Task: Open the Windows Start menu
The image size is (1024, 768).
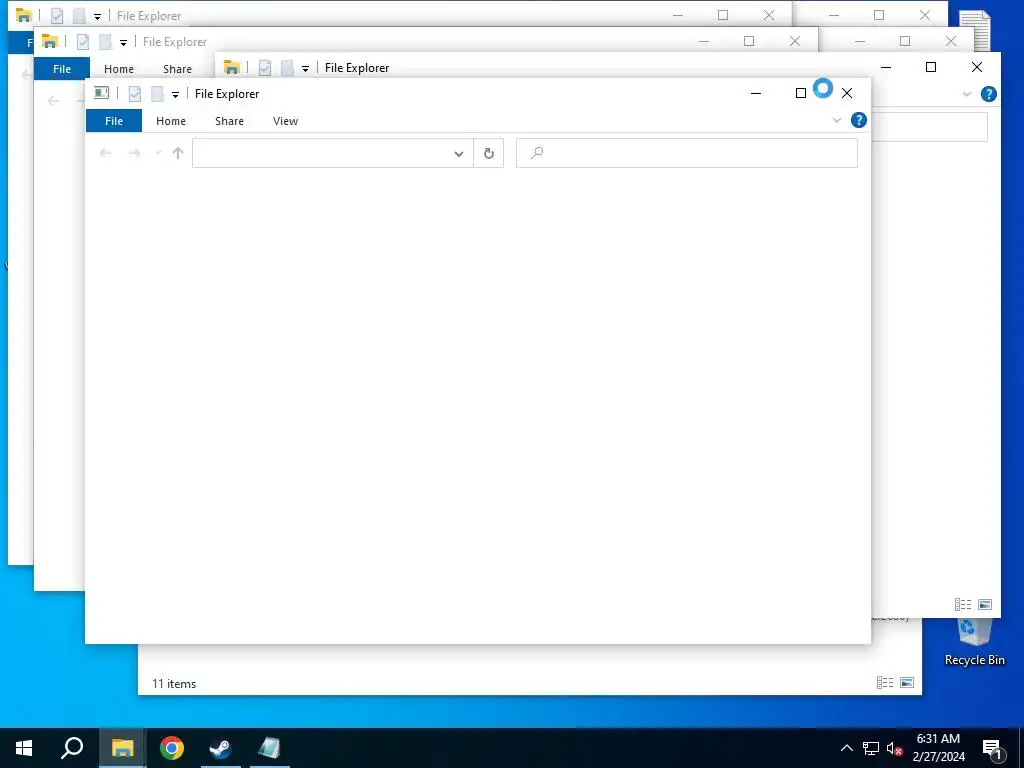Action: 24,748
